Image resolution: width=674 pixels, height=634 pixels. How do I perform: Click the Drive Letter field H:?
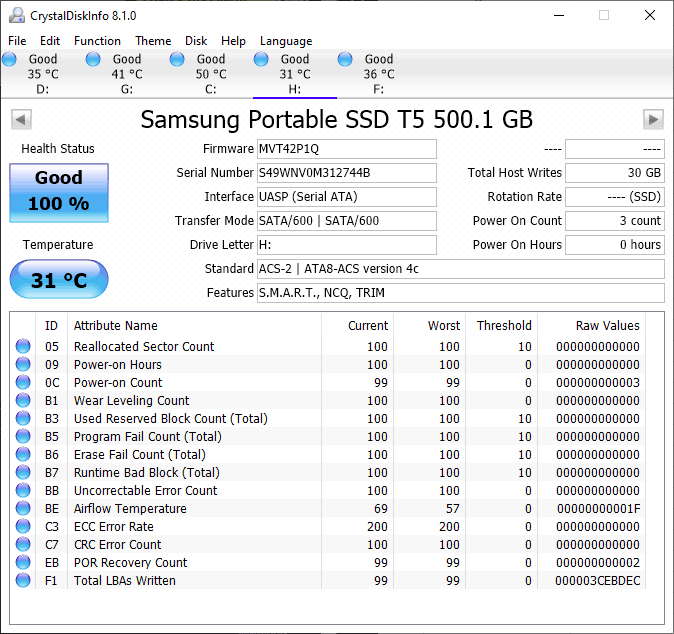tap(347, 245)
